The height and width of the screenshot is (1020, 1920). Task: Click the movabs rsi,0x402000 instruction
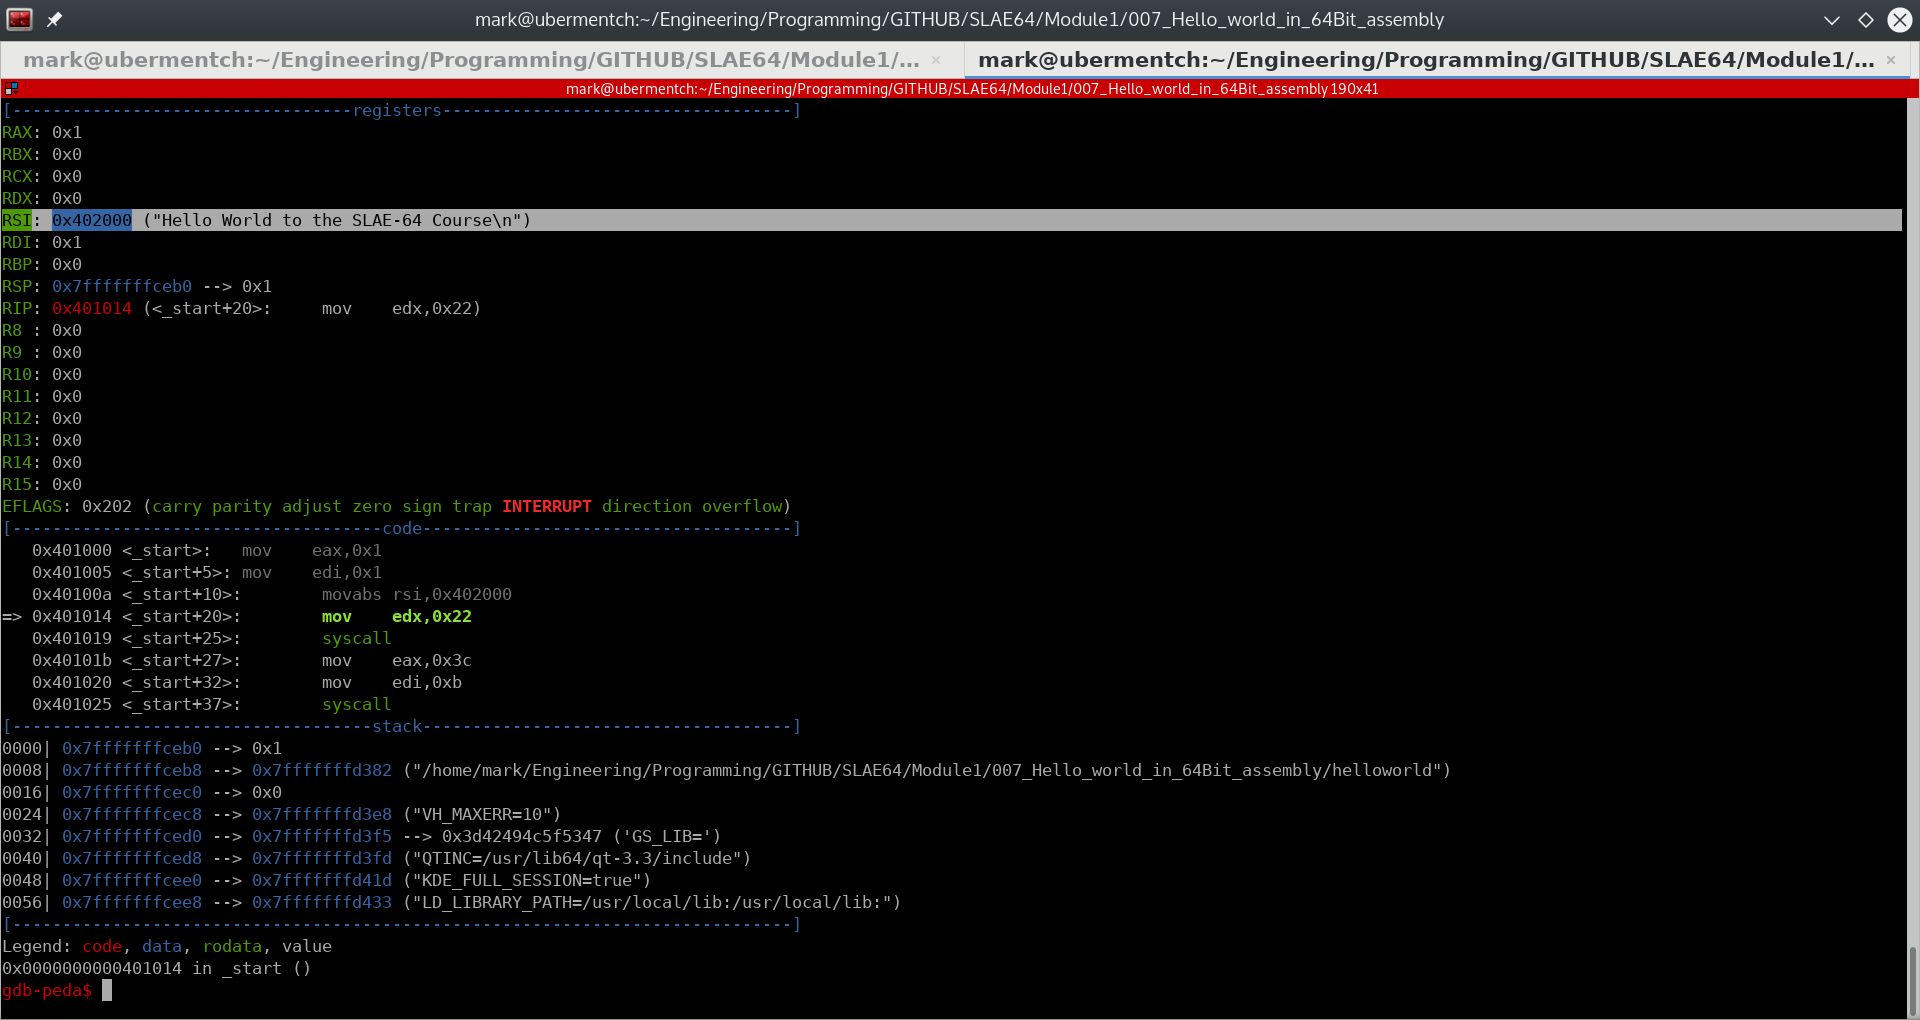417,594
